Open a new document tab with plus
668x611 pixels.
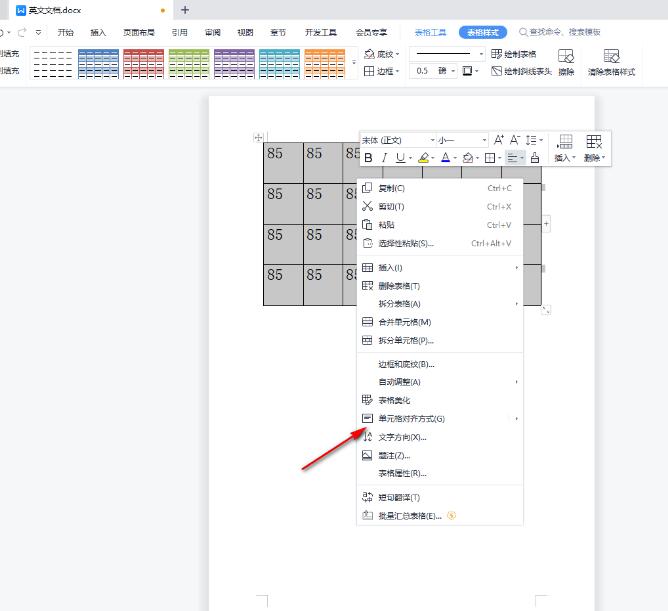tap(185, 10)
